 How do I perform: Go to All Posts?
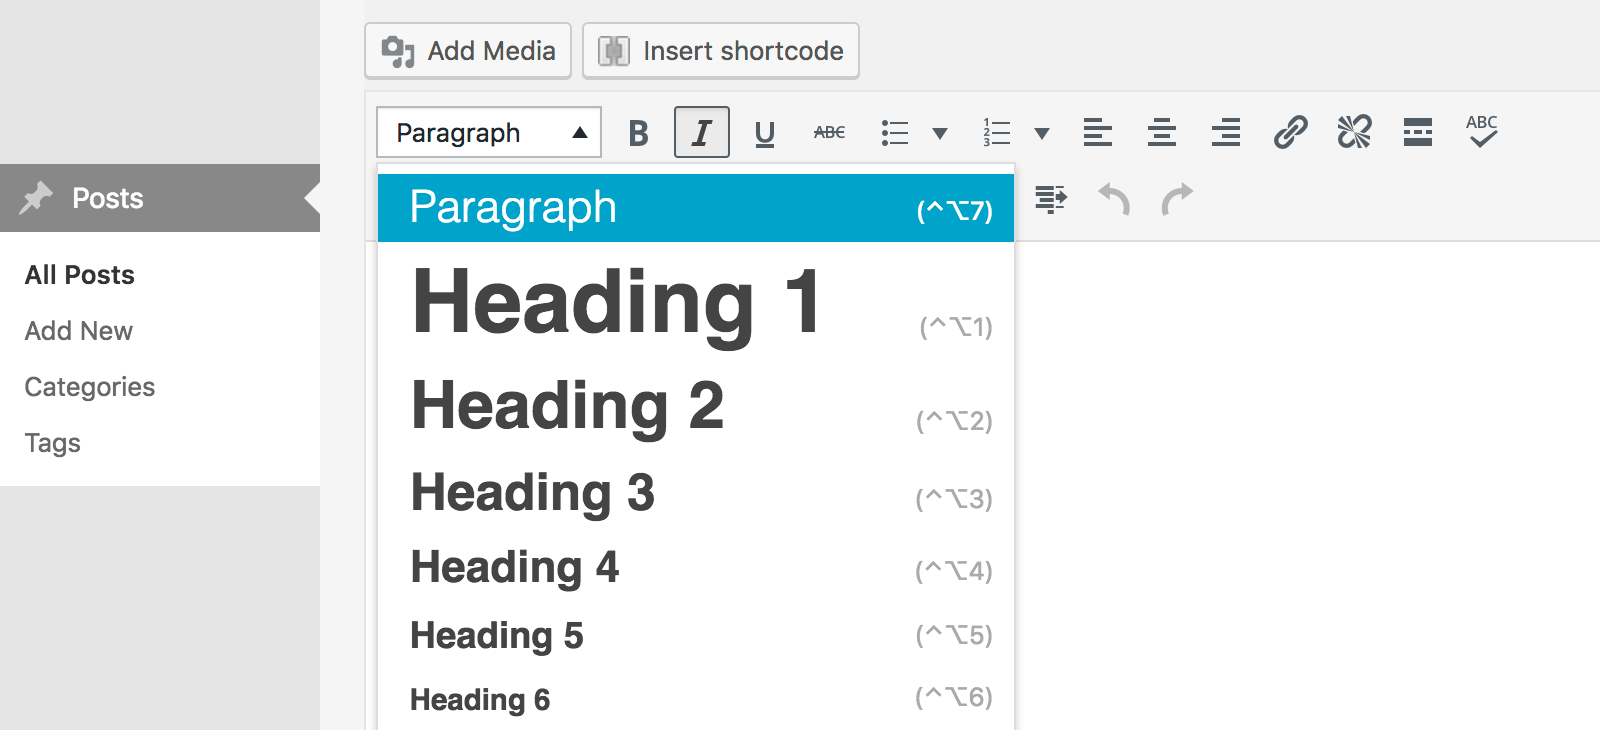[x=80, y=275]
